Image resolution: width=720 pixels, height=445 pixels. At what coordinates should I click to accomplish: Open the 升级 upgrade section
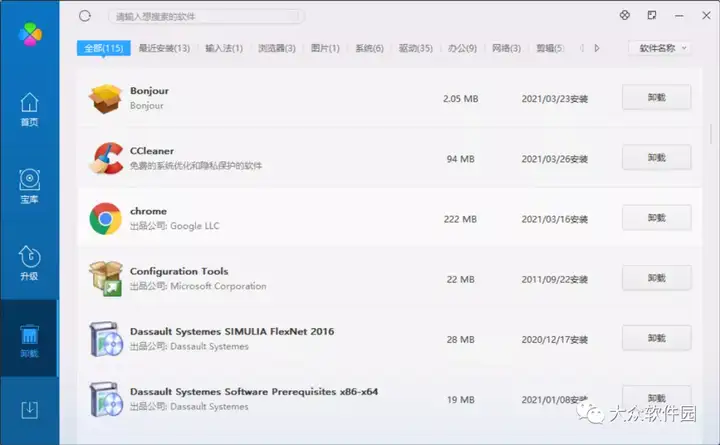pyautogui.click(x=29, y=263)
